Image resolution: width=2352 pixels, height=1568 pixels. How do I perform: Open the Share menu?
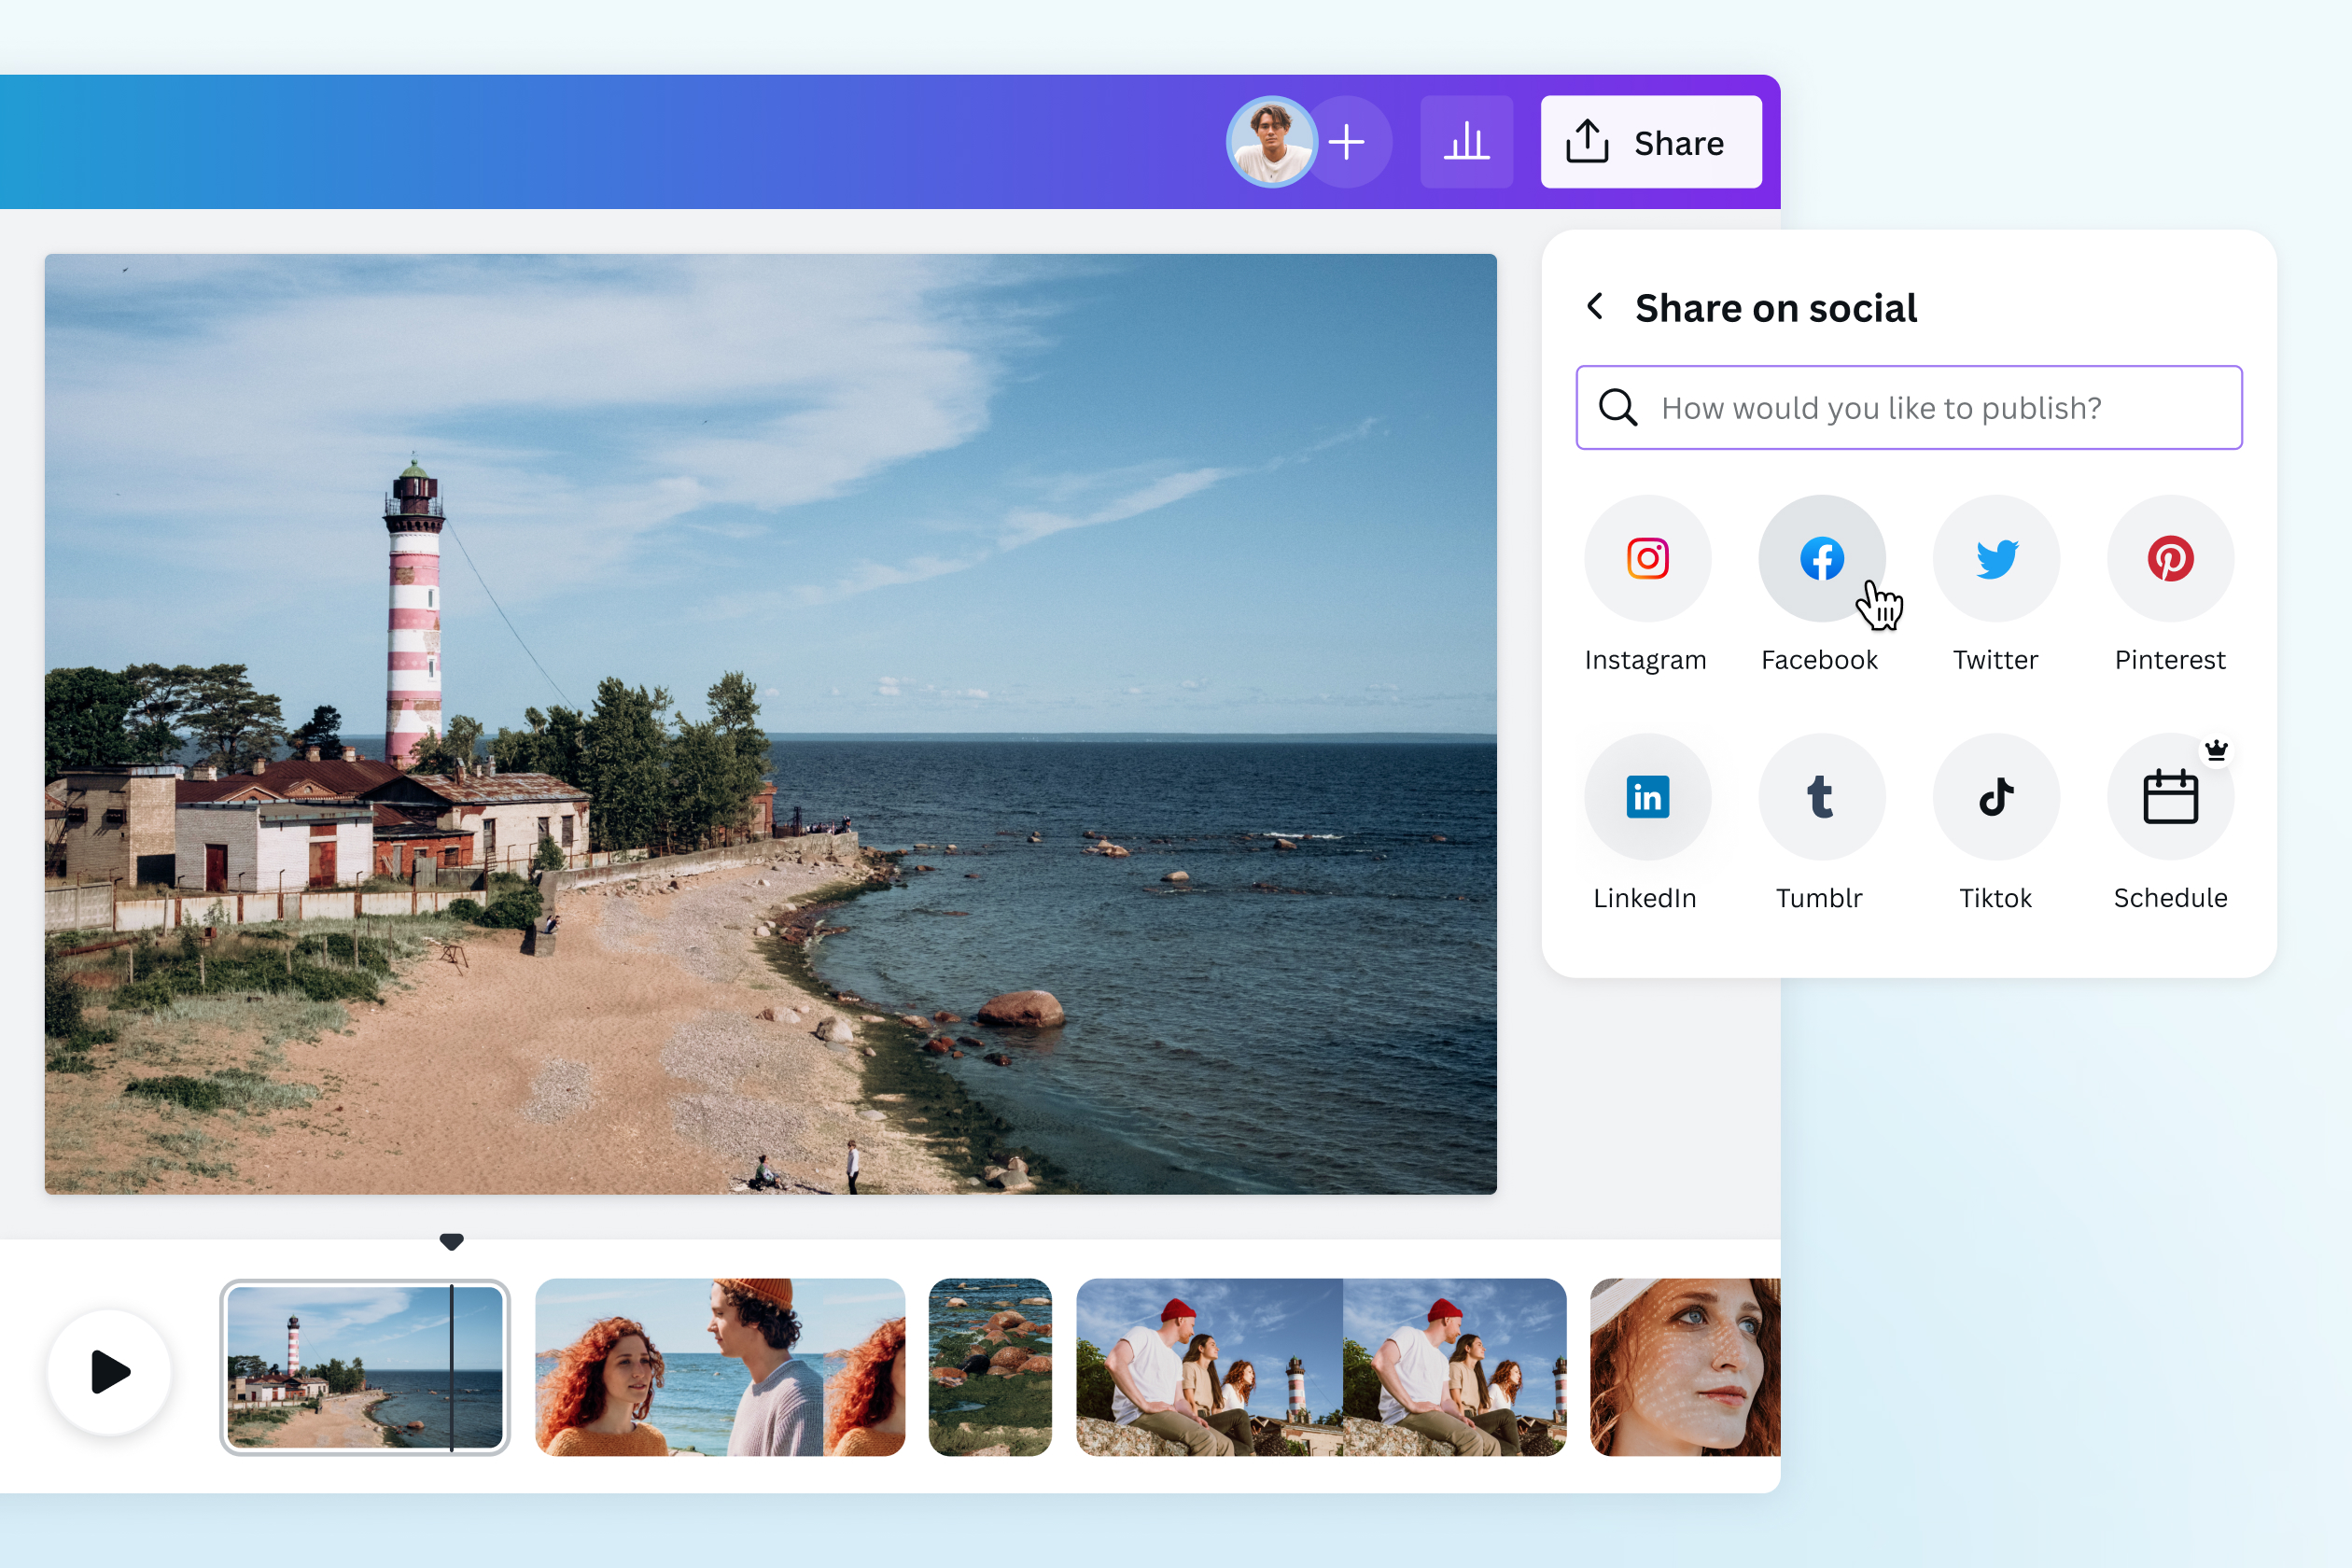click(x=1650, y=141)
